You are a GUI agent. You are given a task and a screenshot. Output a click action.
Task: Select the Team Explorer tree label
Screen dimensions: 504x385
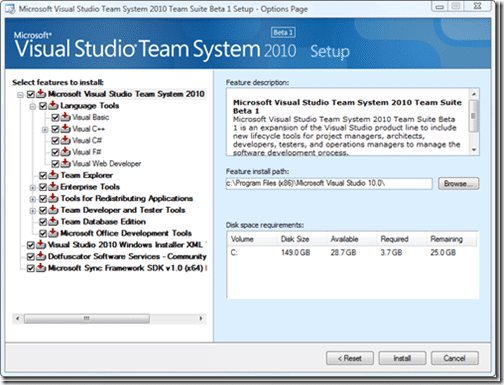click(x=87, y=175)
